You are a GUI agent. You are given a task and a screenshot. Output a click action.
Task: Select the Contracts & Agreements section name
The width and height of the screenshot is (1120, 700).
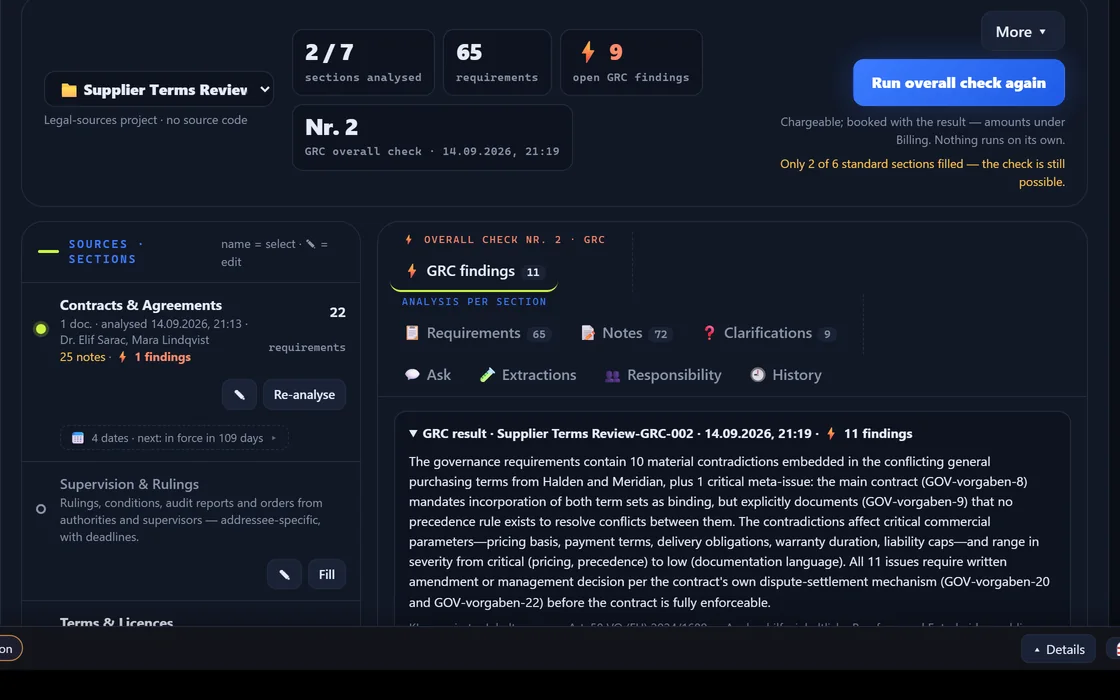(141, 305)
